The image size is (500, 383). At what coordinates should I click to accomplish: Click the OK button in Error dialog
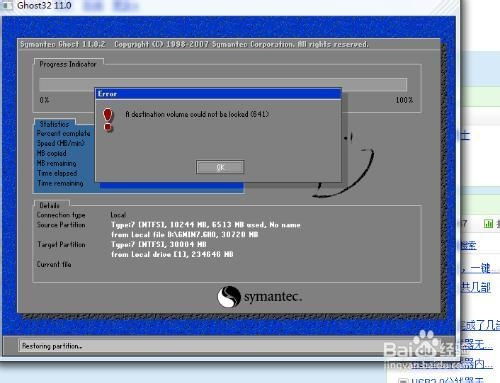[x=220, y=167]
